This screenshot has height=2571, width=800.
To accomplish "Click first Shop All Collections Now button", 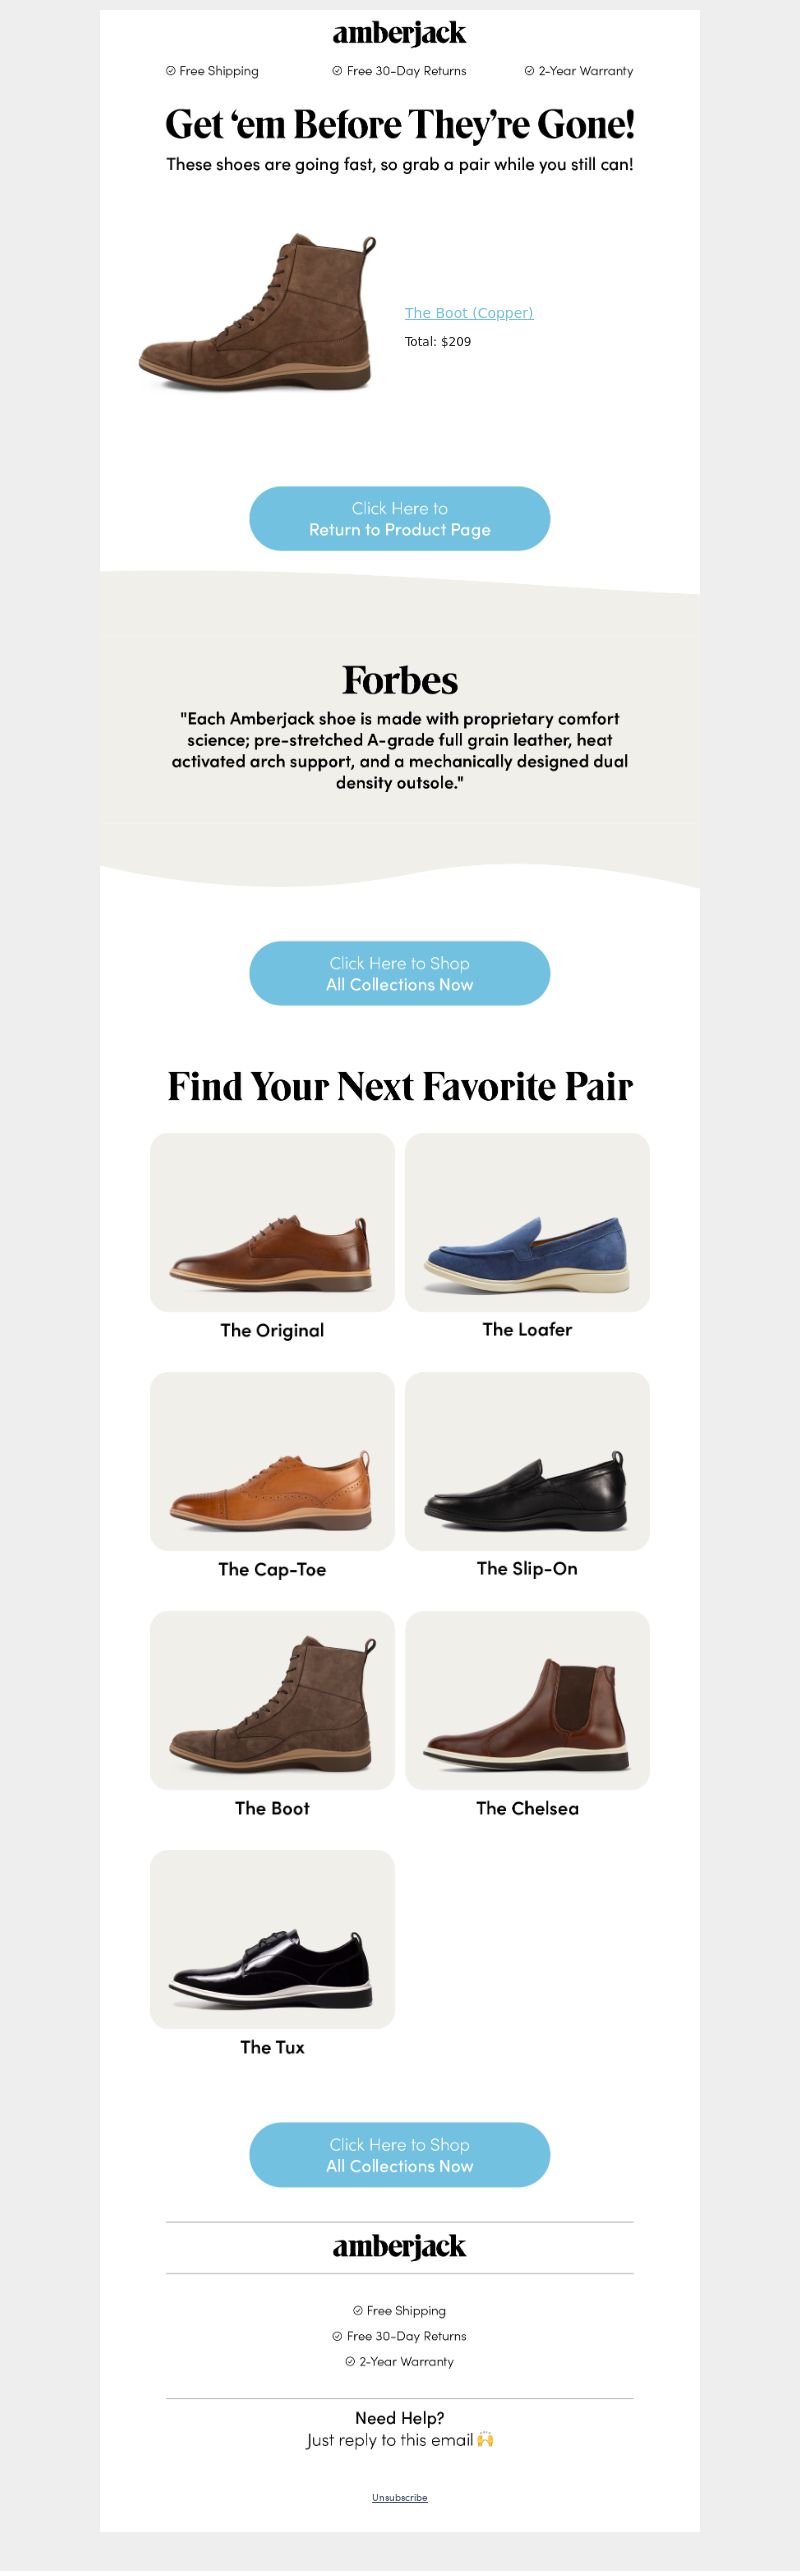I will pos(400,974).
